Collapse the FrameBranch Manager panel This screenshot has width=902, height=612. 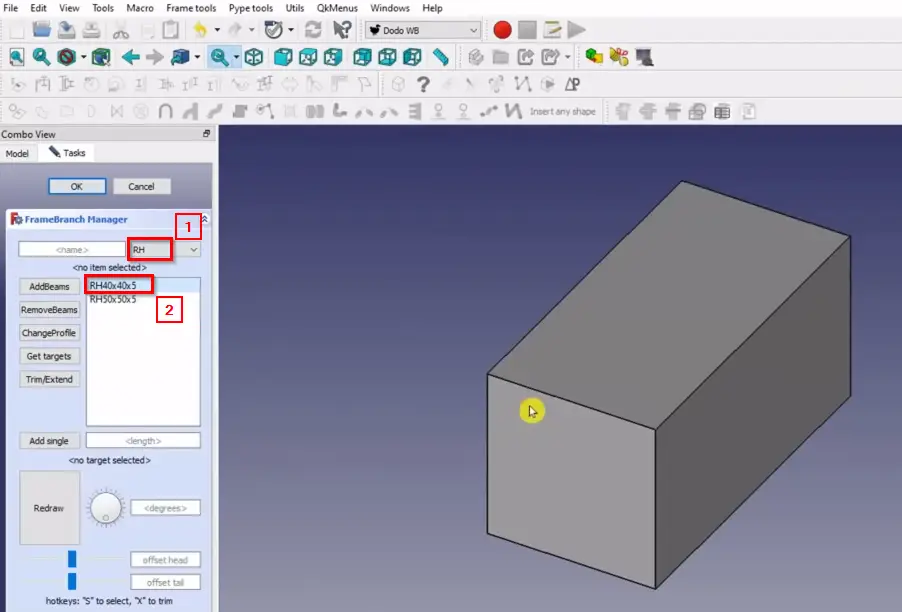coord(204,219)
